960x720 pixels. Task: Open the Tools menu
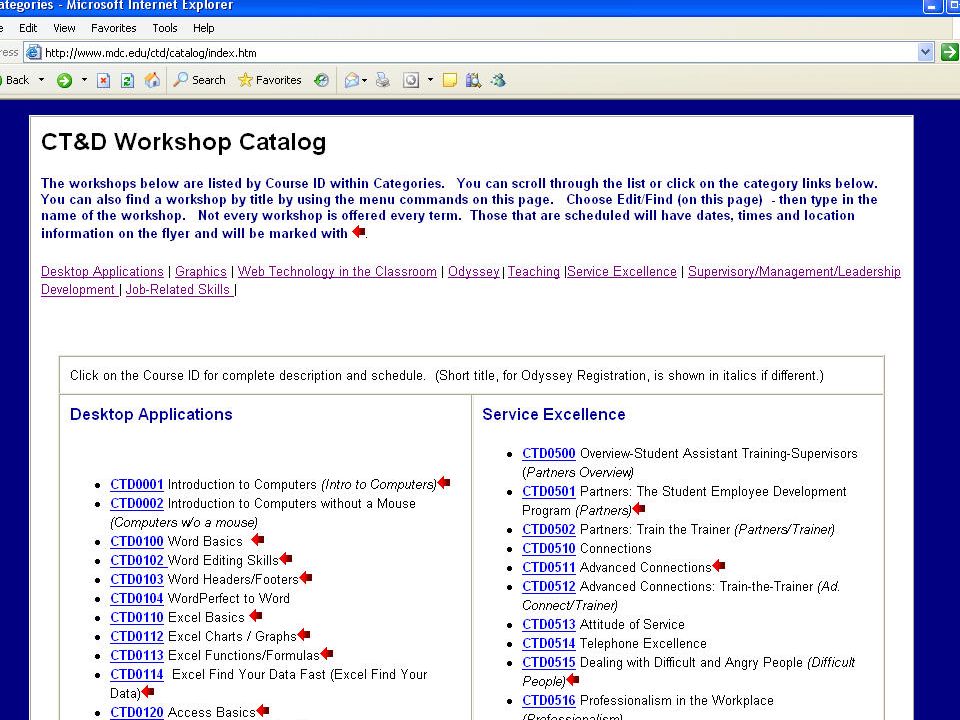tap(165, 28)
